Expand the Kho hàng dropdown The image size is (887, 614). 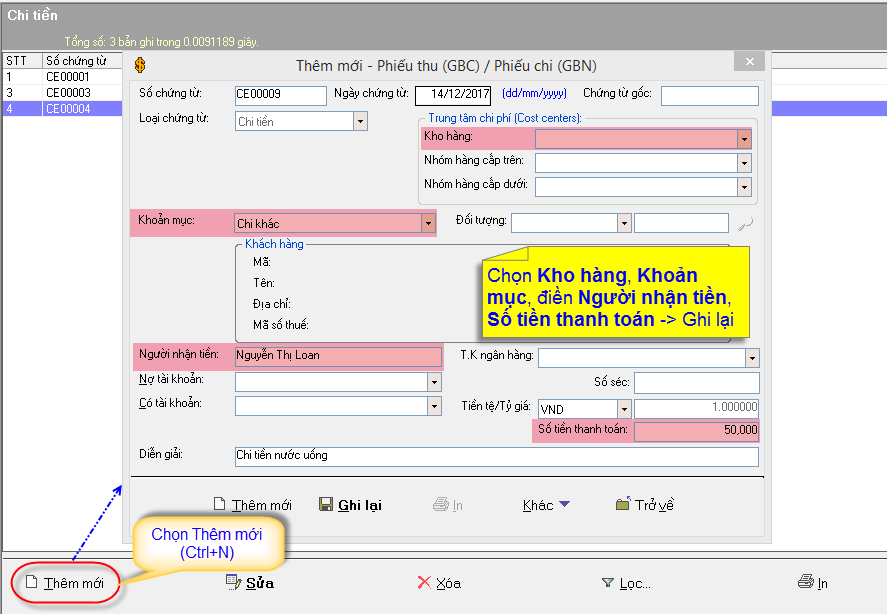744,138
